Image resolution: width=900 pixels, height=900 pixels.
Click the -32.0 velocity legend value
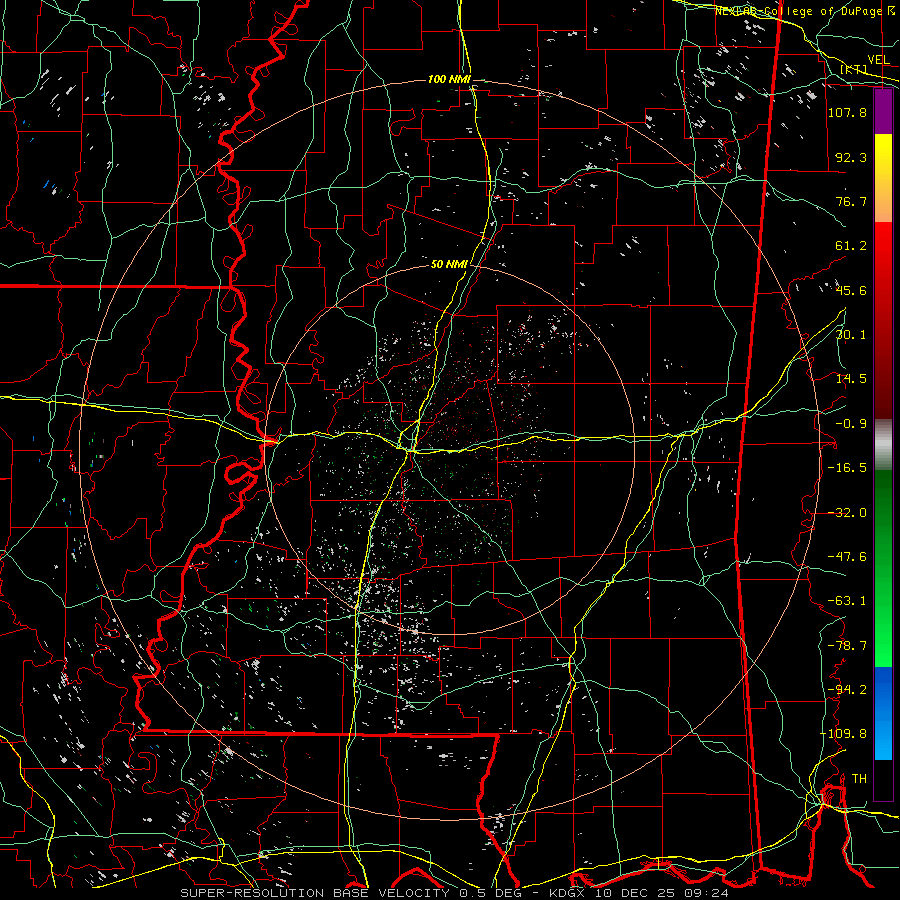tap(847, 513)
